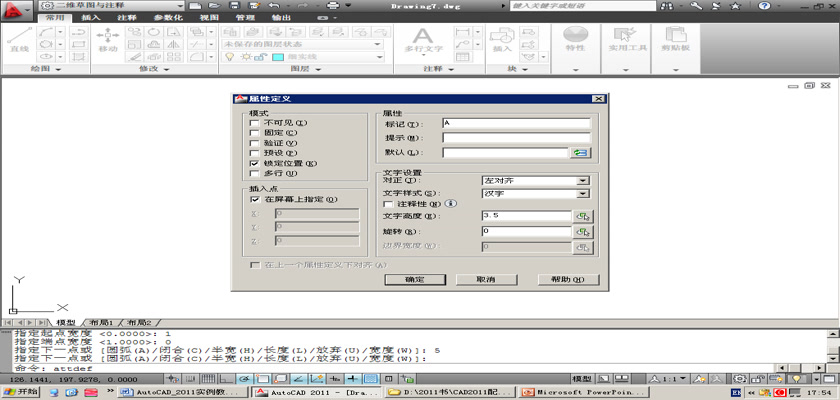Switch to the 管理 ribbon tab
The width and height of the screenshot is (840, 400).
click(x=245, y=18)
